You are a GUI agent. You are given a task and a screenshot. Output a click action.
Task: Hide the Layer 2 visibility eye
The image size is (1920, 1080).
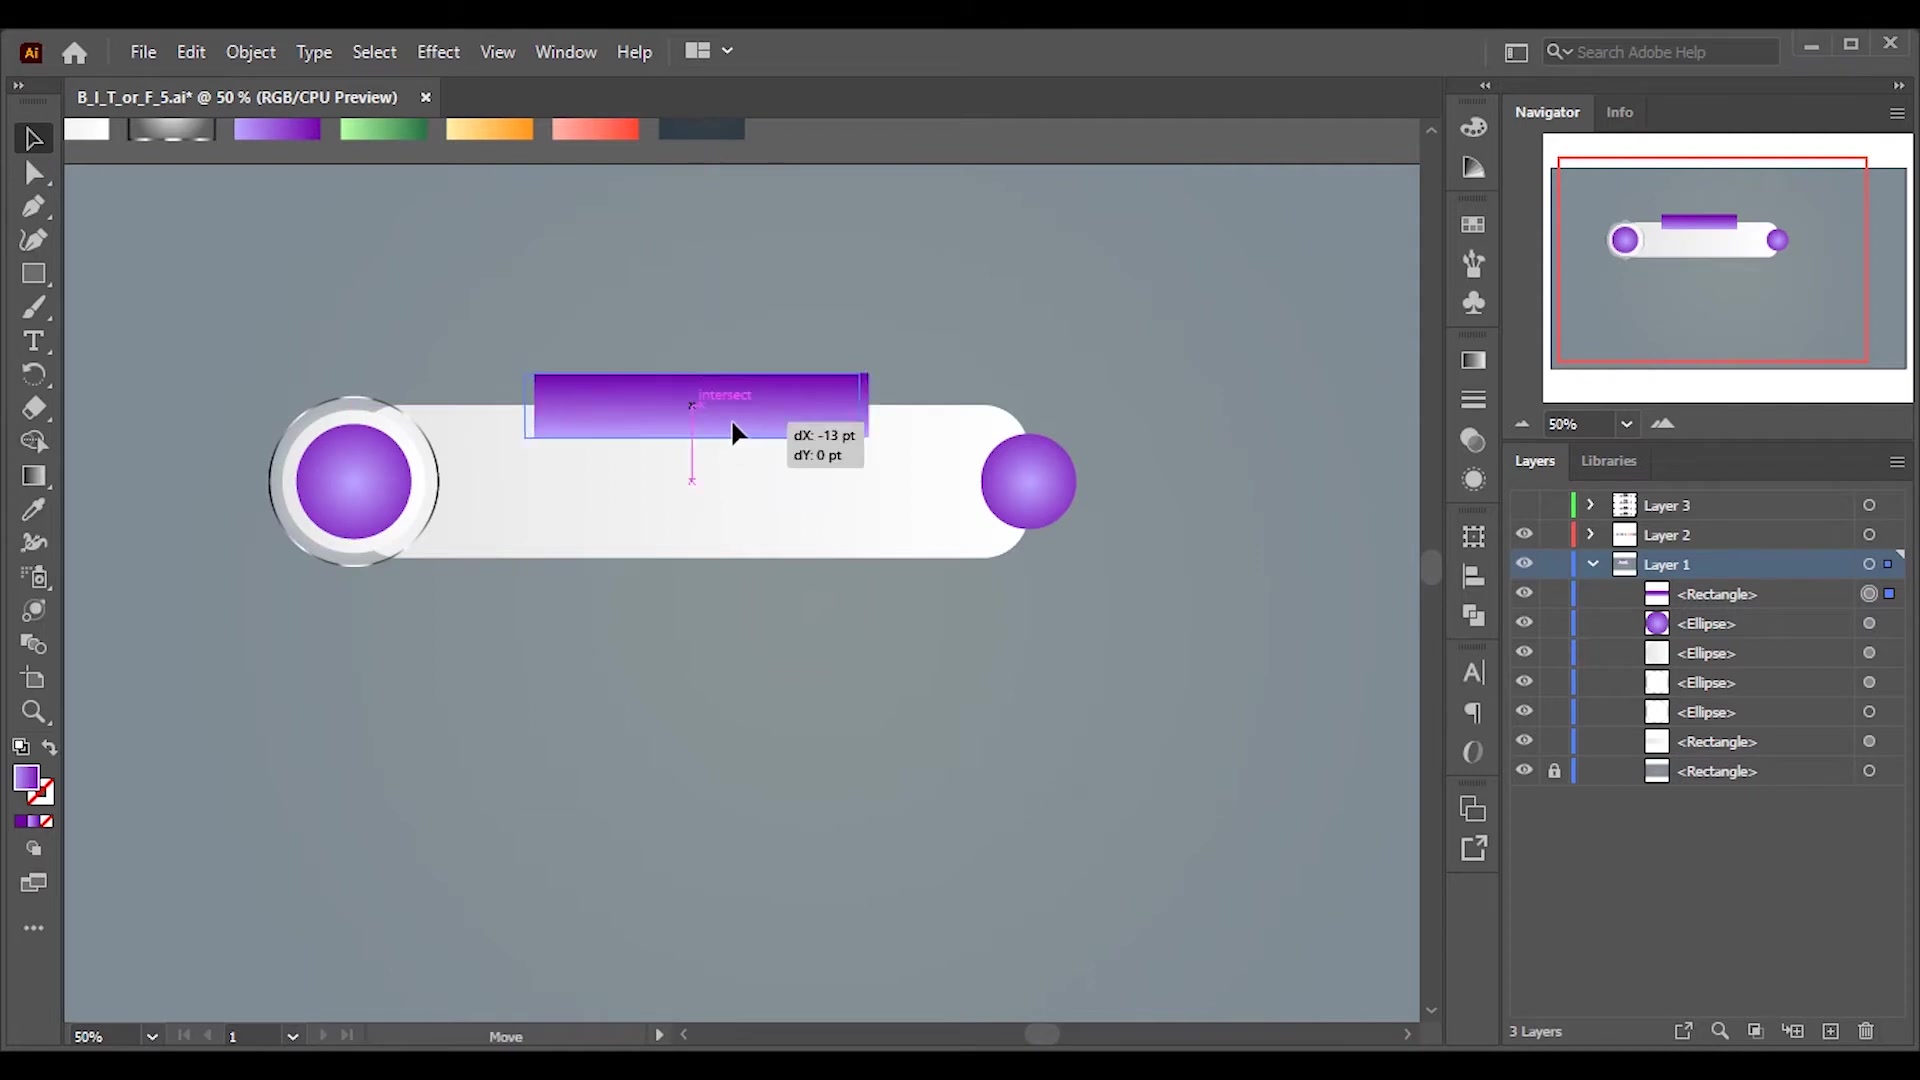pos(1524,534)
